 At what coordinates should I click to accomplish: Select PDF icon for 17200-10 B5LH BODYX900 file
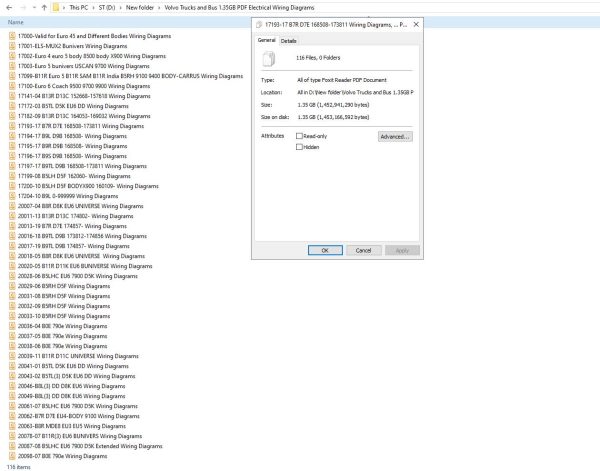(x=12, y=186)
